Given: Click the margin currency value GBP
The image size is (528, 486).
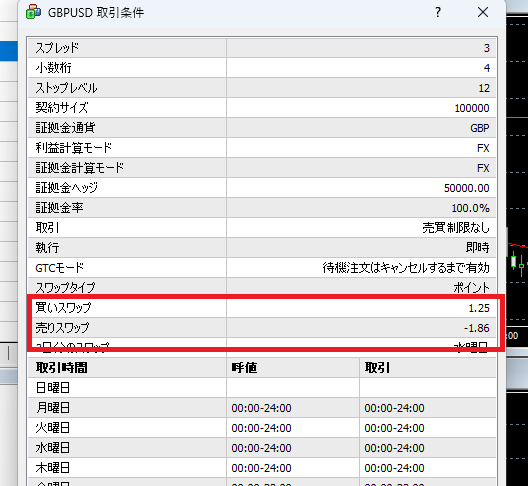Looking at the screenshot, I should 480,128.
